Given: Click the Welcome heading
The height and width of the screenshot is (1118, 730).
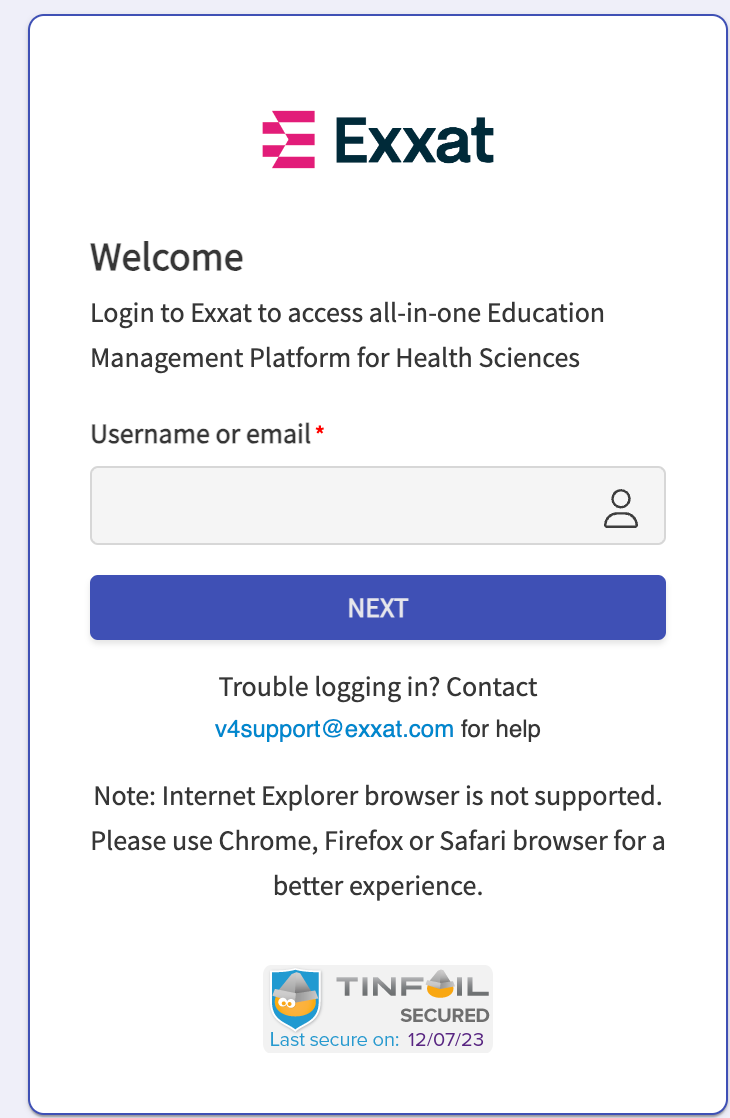Looking at the screenshot, I should pyautogui.click(x=167, y=257).
